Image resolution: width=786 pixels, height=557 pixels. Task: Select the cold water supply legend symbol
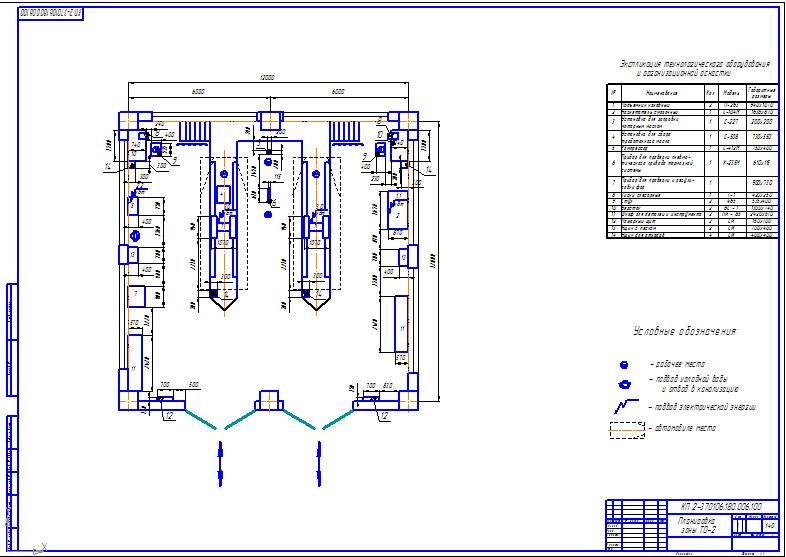(625, 384)
